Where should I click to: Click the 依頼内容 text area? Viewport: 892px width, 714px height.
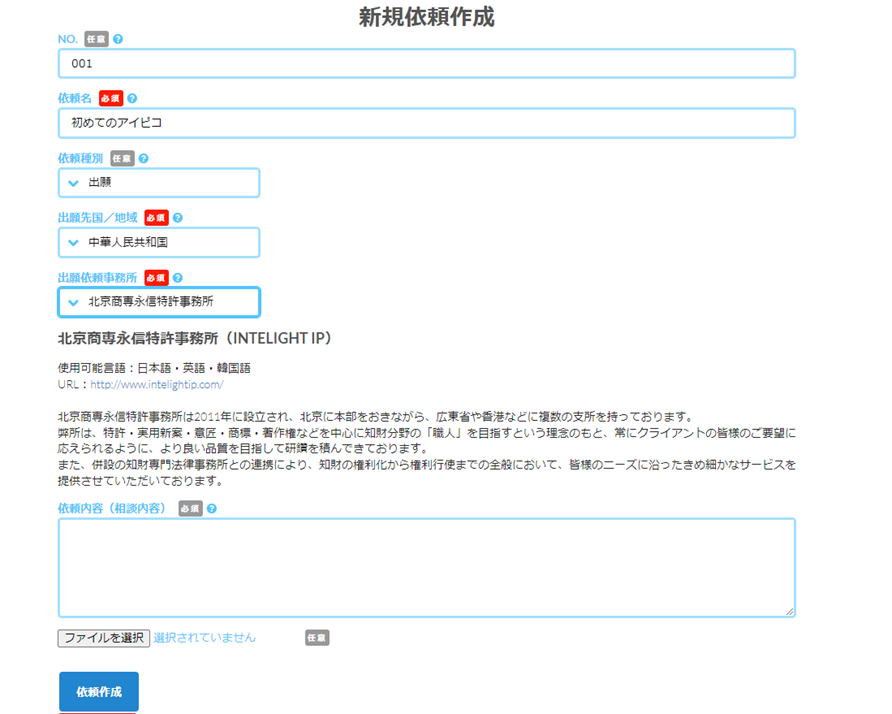click(427, 568)
